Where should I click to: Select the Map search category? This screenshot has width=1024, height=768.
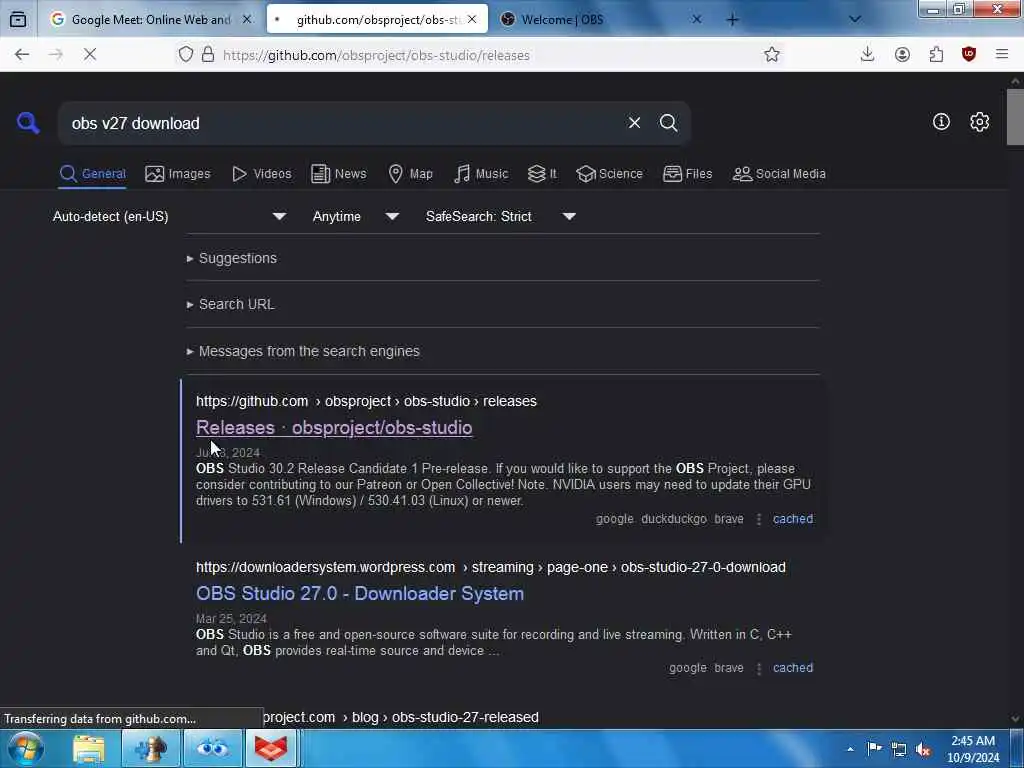click(x=410, y=174)
